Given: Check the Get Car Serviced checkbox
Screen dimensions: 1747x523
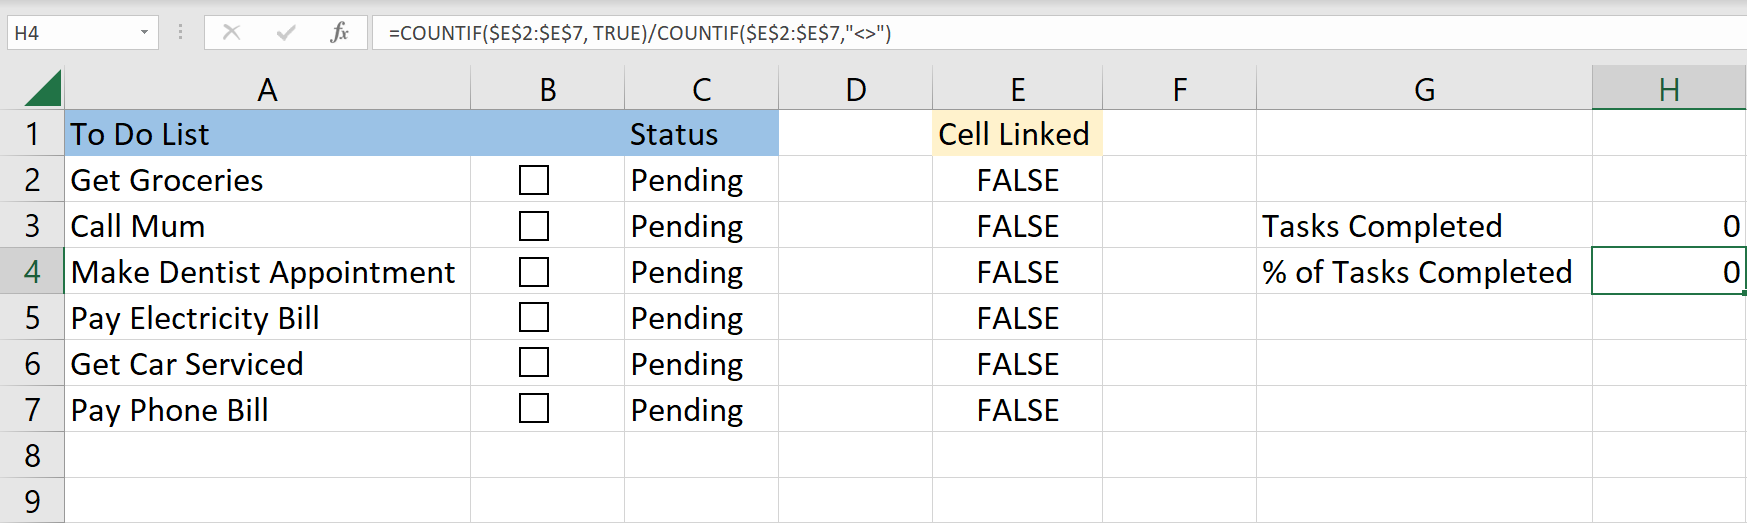Looking at the screenshot, I should coord(534,363).
